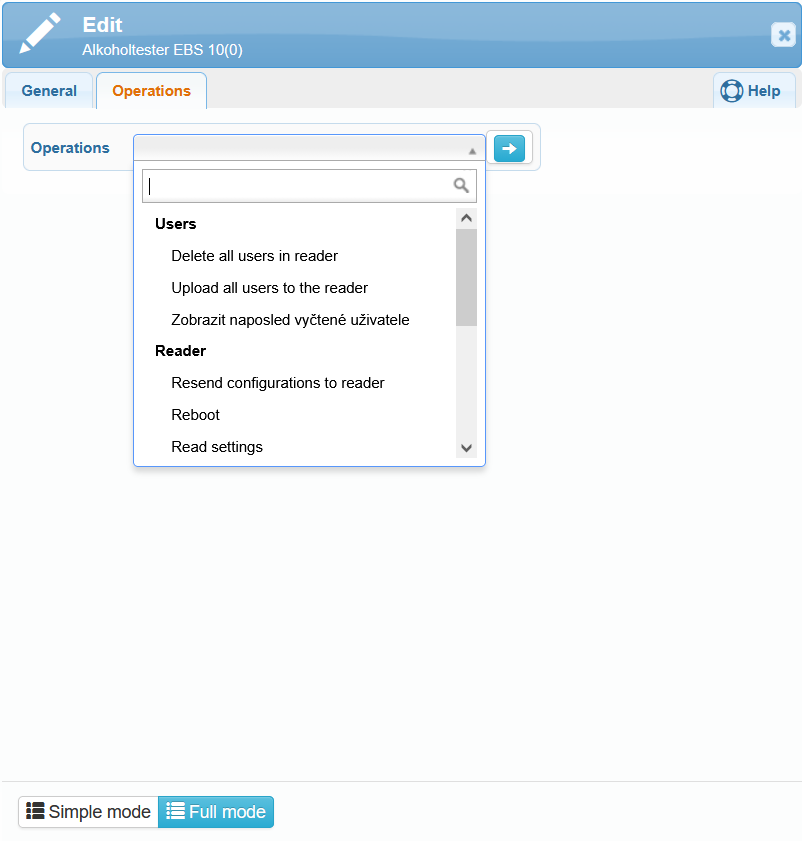
Task: Click the blue arrow run operation button
Action: click(509, 148)
